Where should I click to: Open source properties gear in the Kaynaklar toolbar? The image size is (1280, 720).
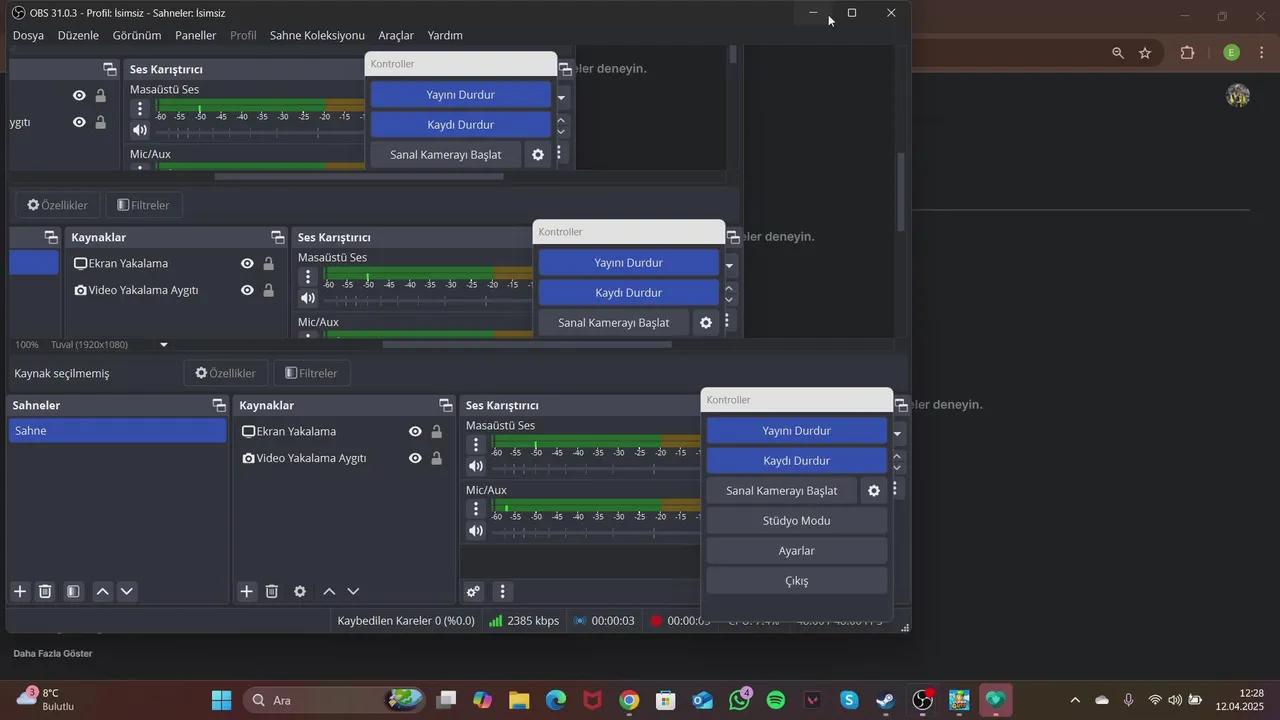(x=300, y=591)
